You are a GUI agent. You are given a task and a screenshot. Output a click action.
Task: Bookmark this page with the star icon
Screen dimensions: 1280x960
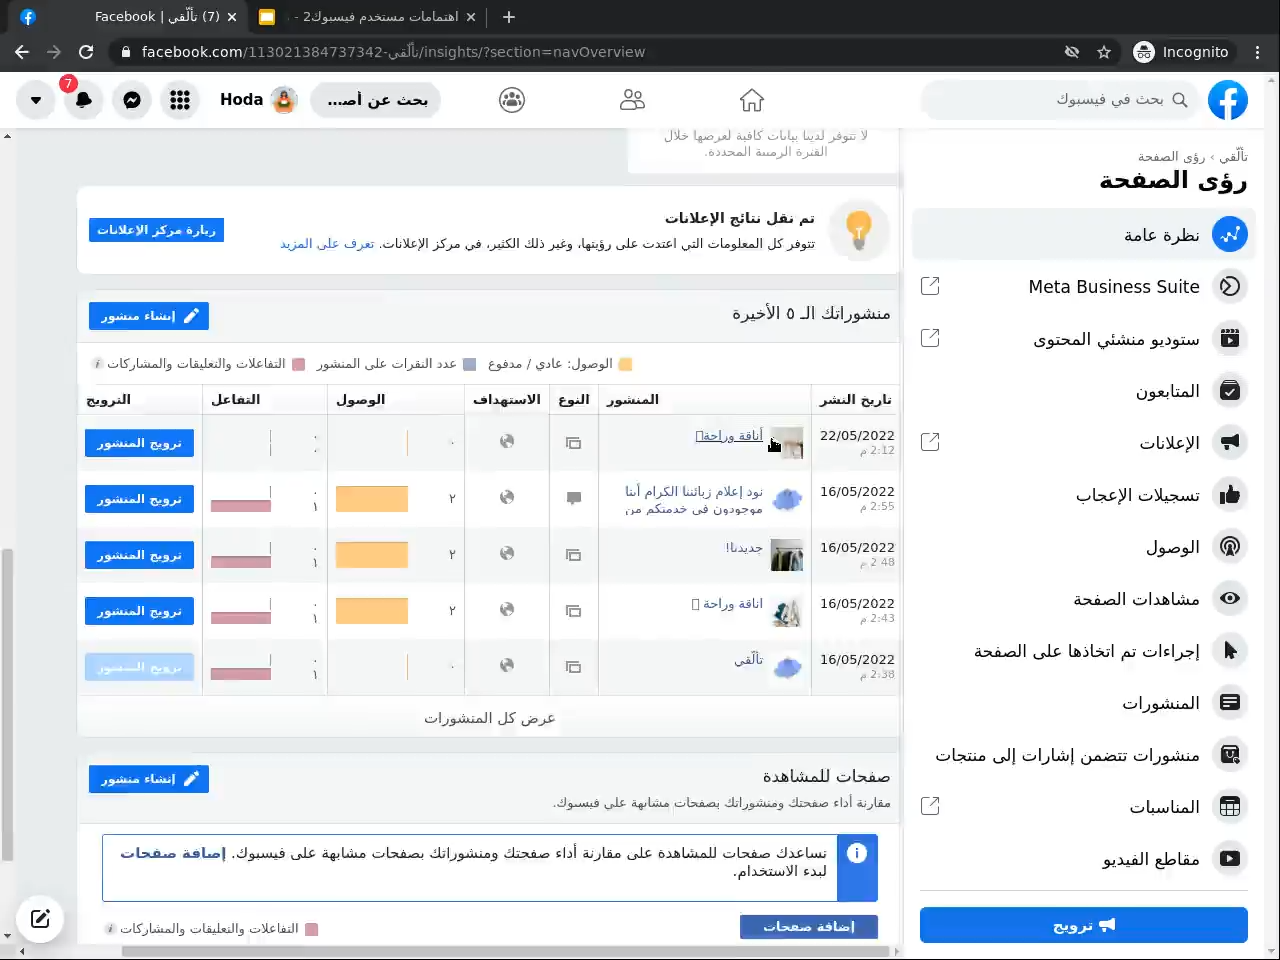pyautogui.click(x=1104, y=52)
